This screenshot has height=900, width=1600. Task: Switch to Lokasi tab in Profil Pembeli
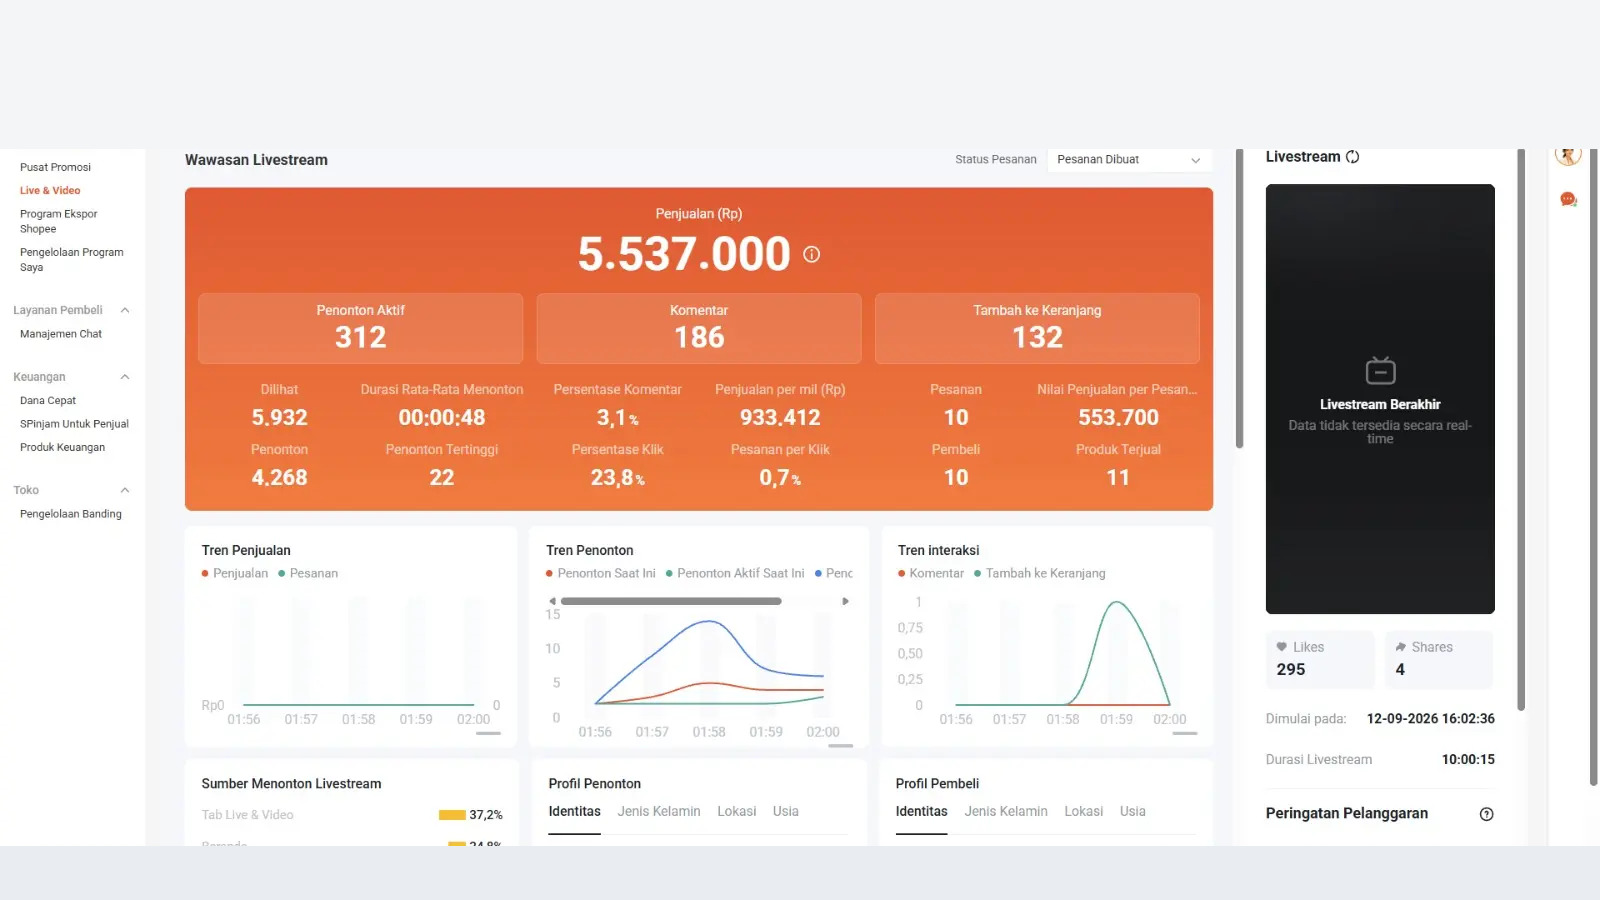point(1084,812)
